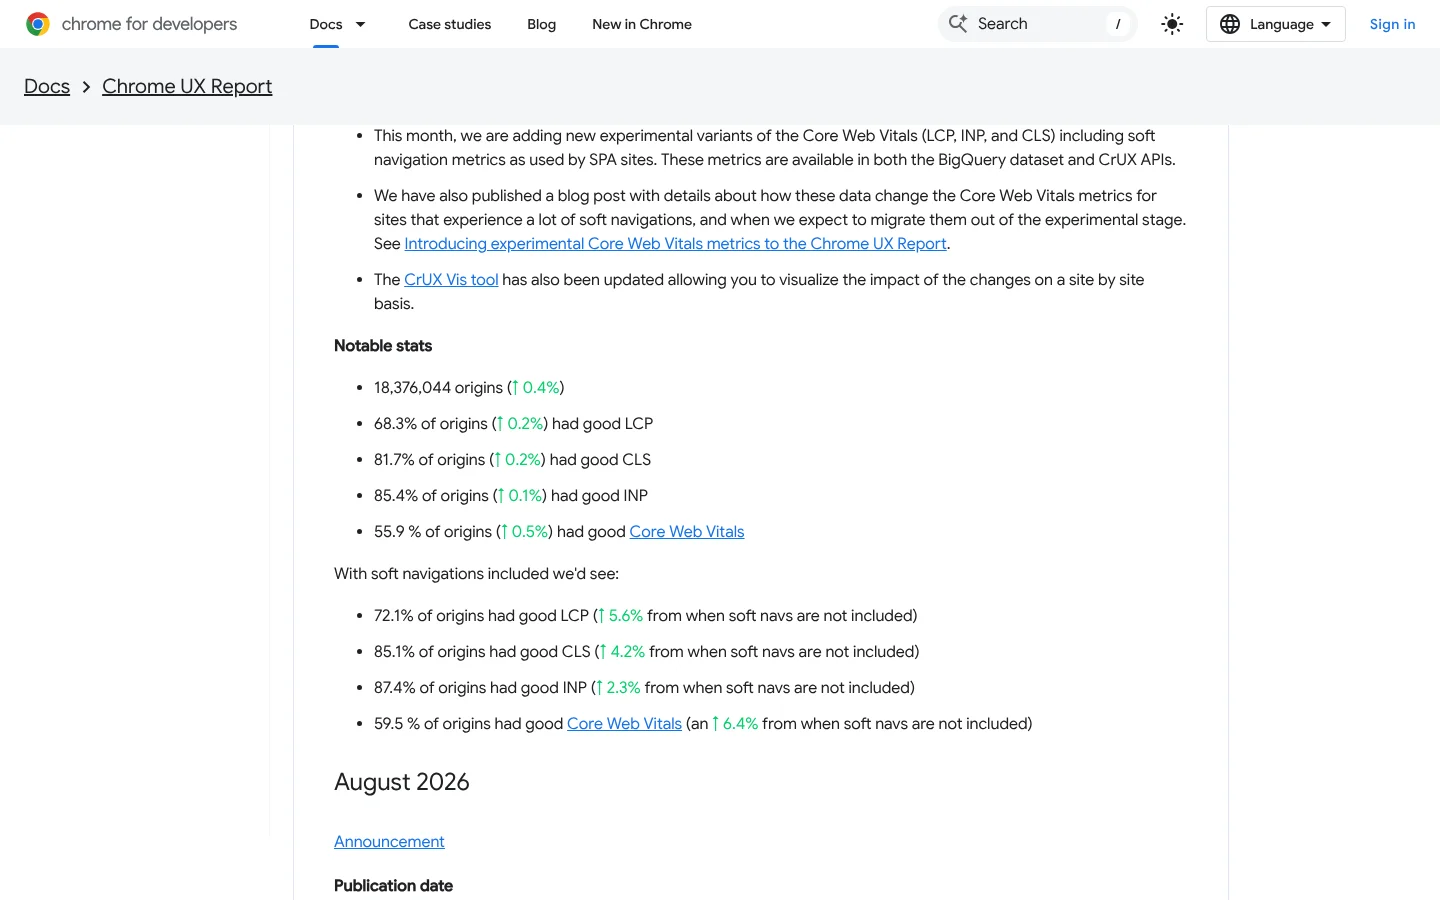This screenshot has height=900, width=1440.
Task: Click '68.3% of origins' stat line
Action: coord(513,424)
